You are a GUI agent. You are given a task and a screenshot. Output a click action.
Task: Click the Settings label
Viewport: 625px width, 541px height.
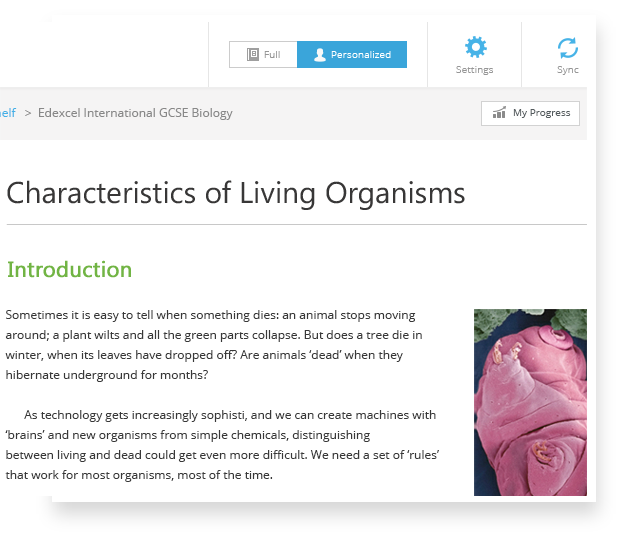click(474, 70)
